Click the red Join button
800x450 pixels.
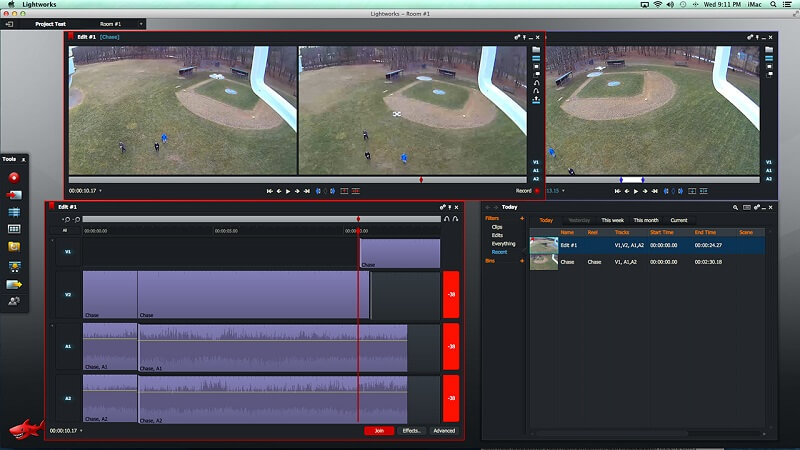click(x=378, y=430)
